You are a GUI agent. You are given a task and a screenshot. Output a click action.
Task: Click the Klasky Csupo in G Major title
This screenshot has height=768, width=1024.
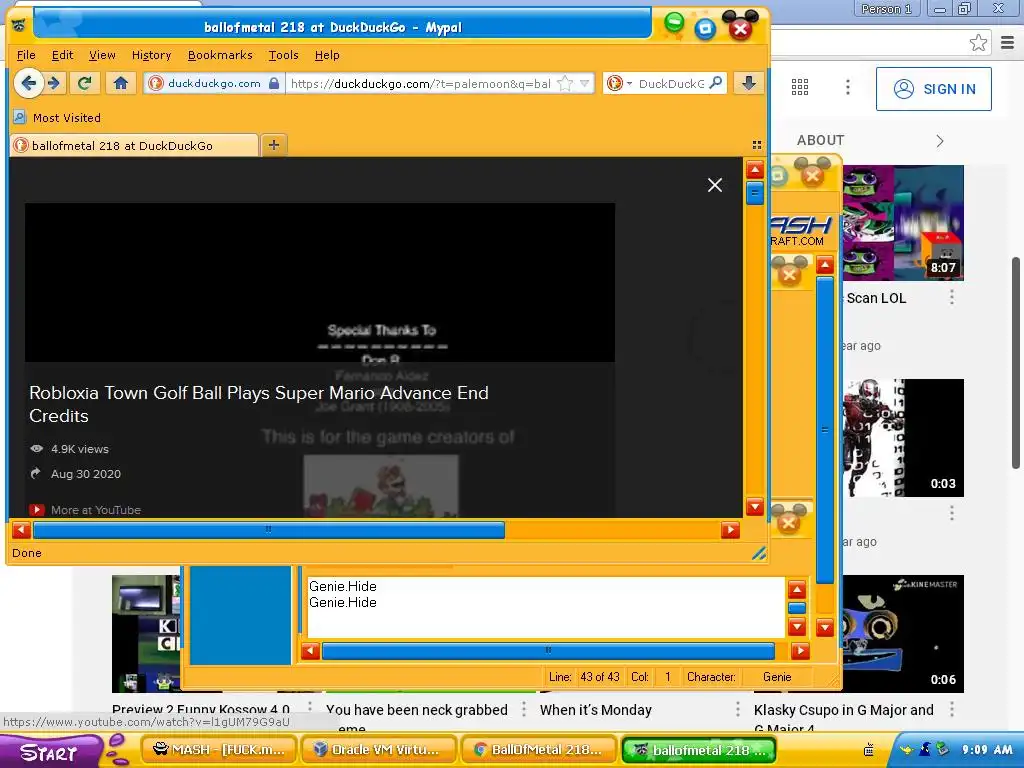(x=844, y=718)
